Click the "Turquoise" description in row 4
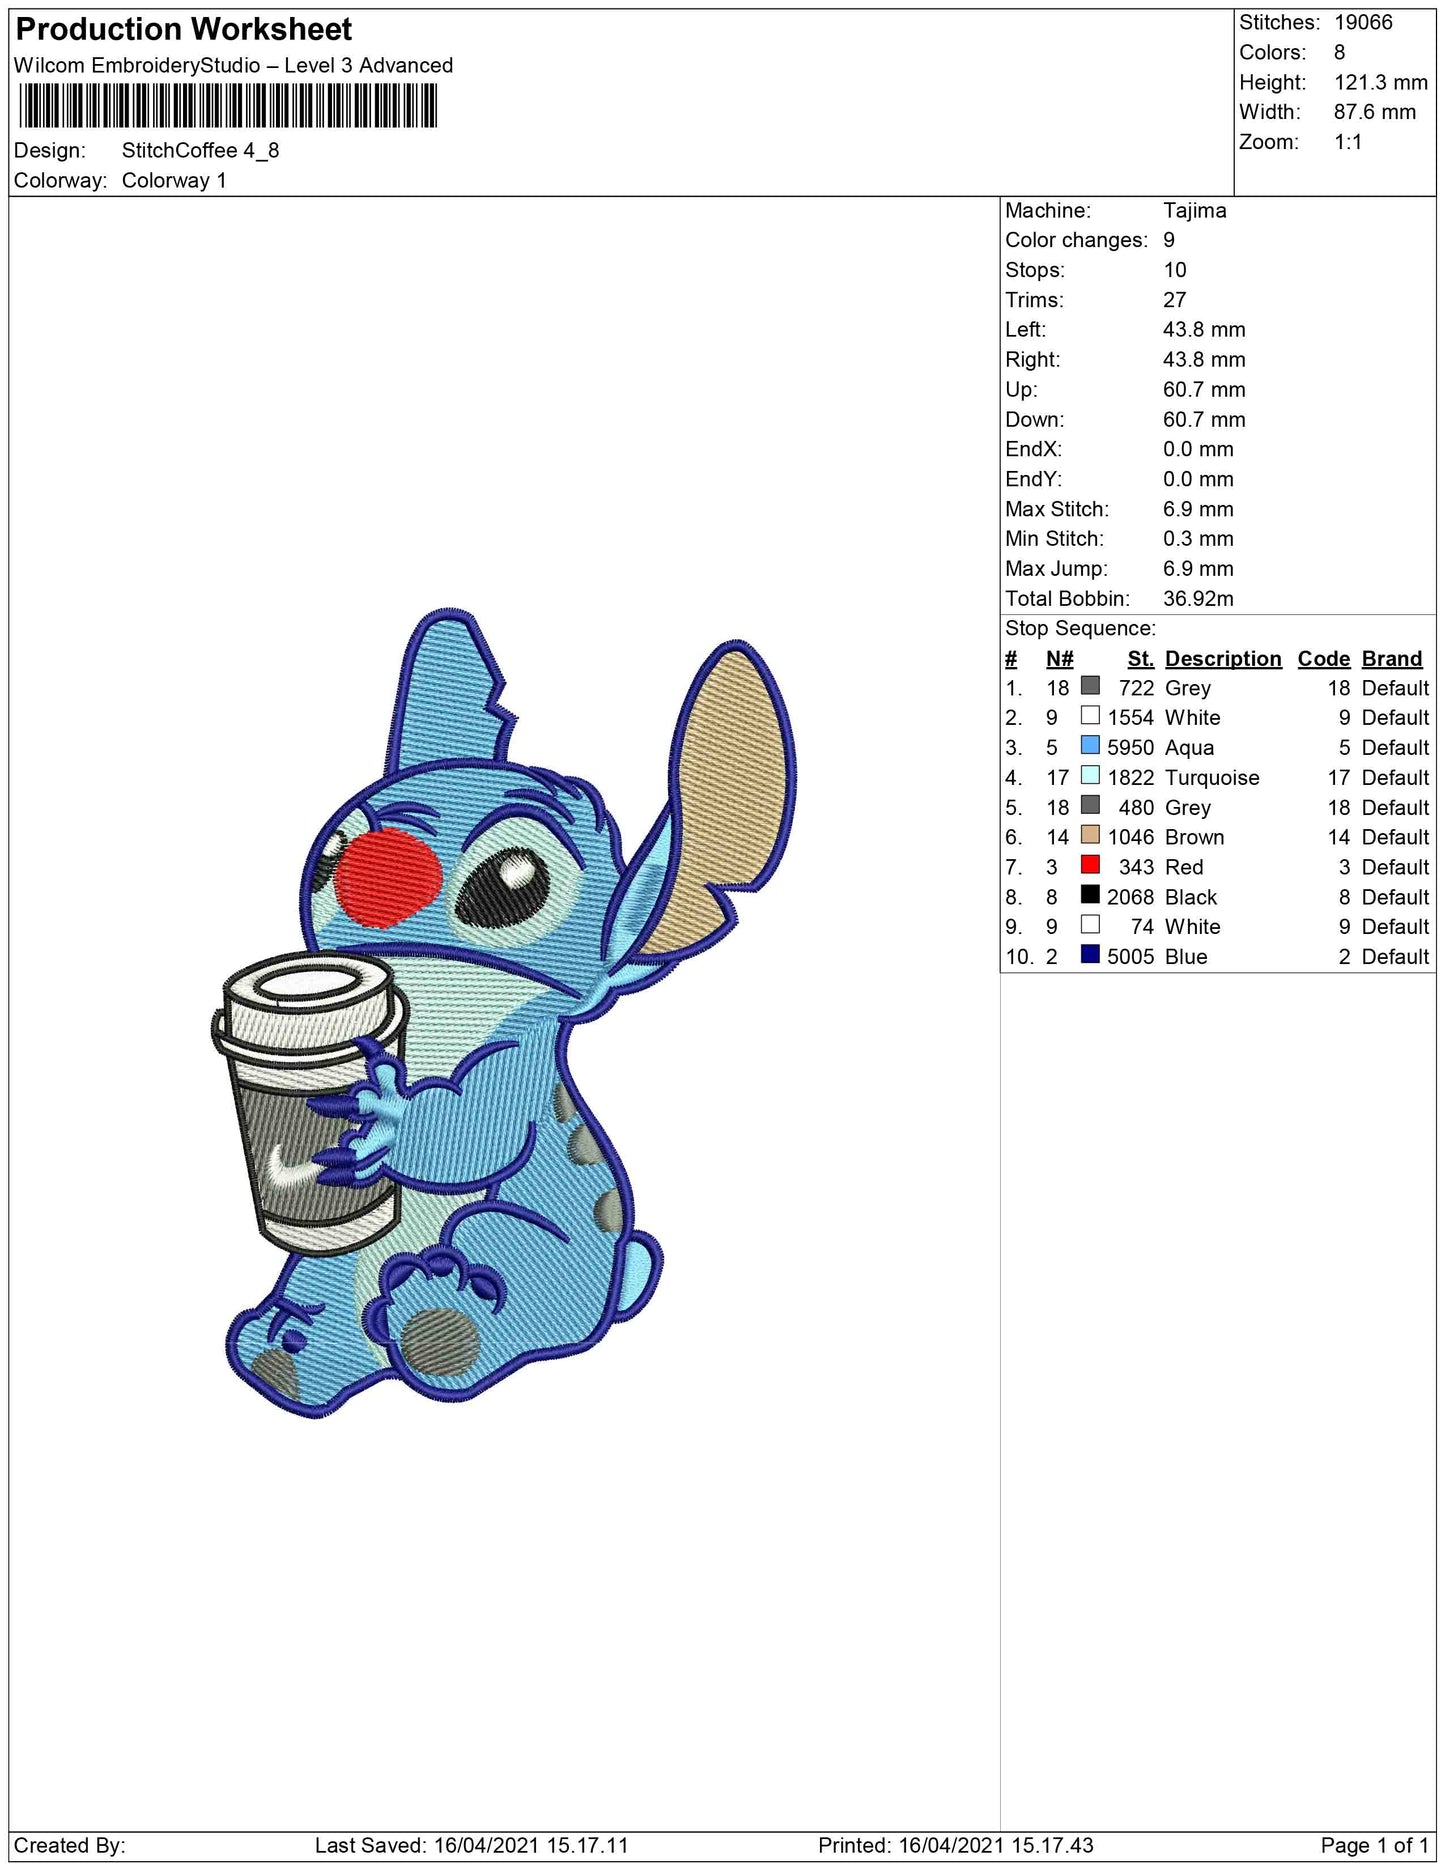Screen dimensions: 1445x1864 1212,778
